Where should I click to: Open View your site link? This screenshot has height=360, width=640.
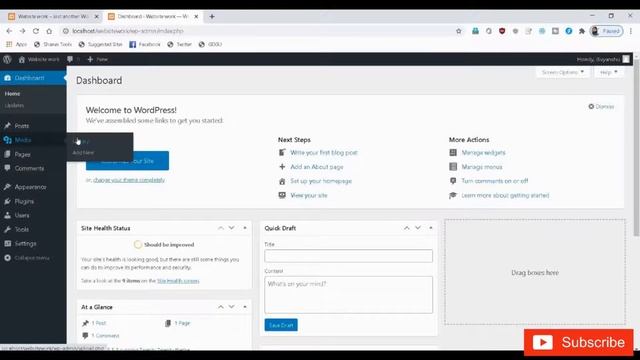click(x=309, y=196)
